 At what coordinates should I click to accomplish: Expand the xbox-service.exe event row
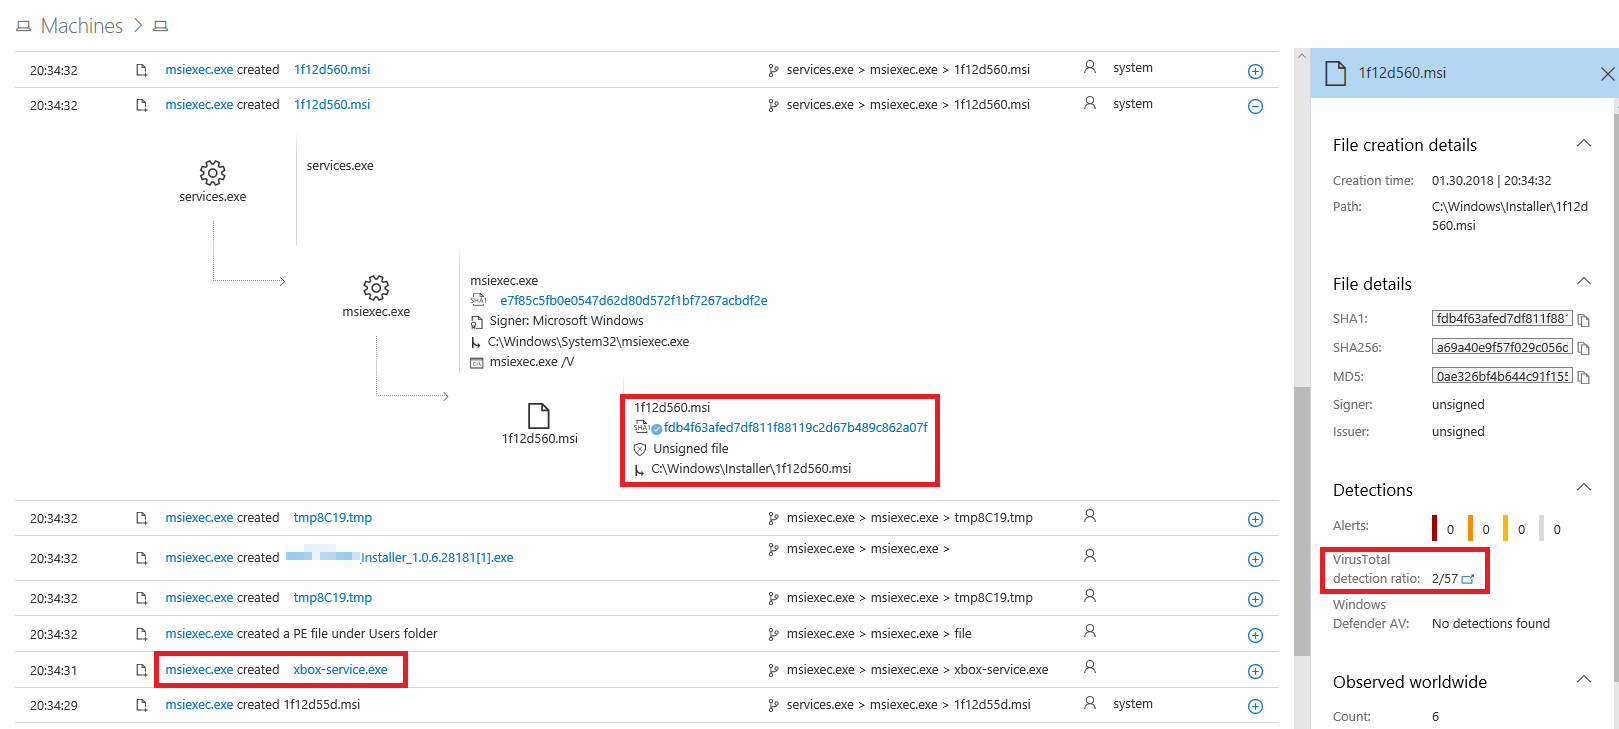pos(1255,671)
